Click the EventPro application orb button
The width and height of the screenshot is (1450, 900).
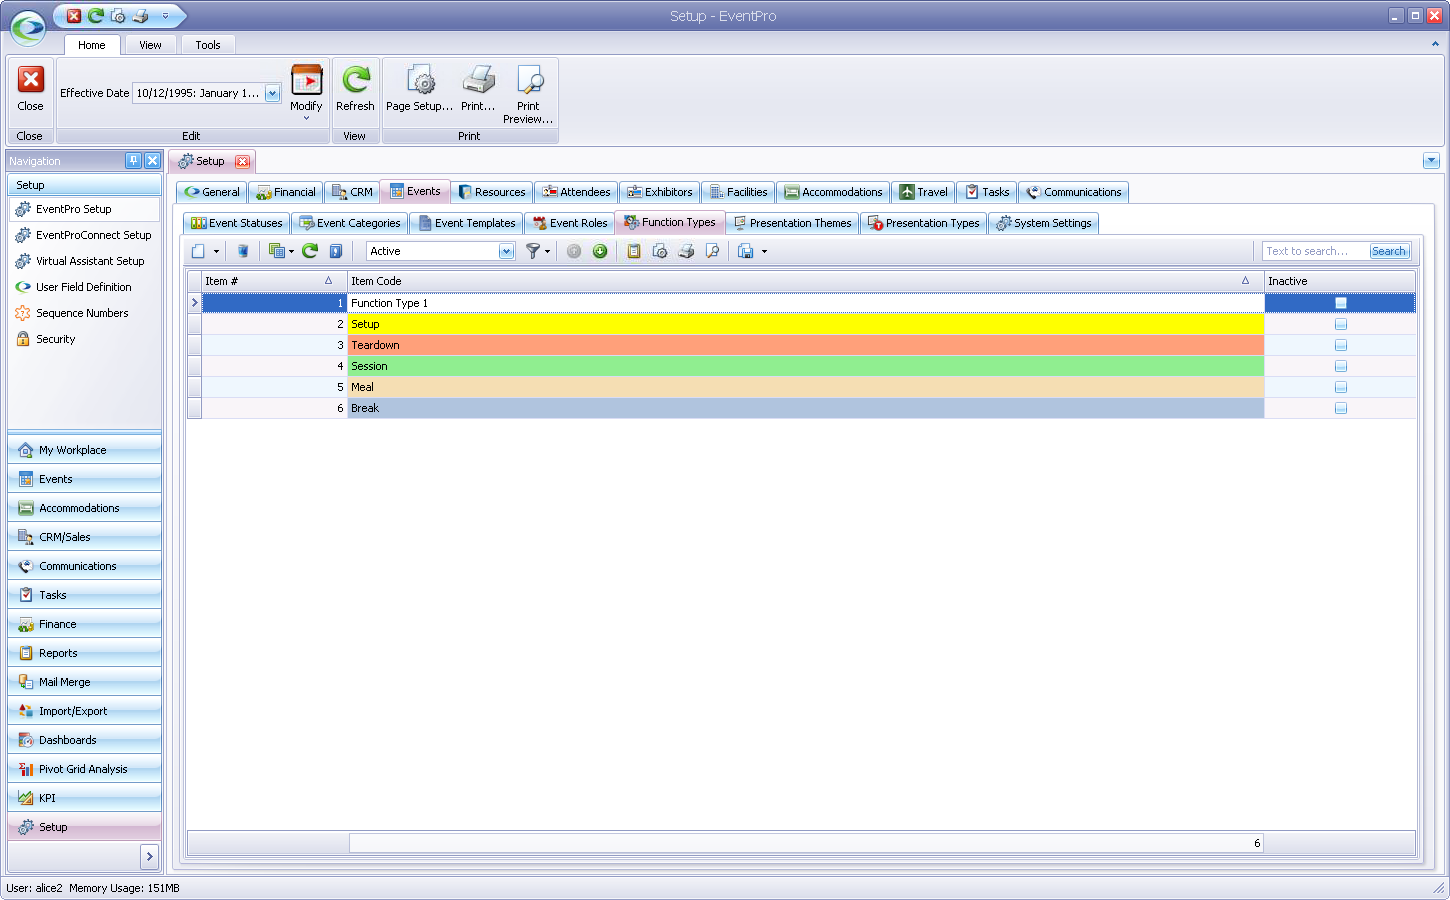pos(28,27)
